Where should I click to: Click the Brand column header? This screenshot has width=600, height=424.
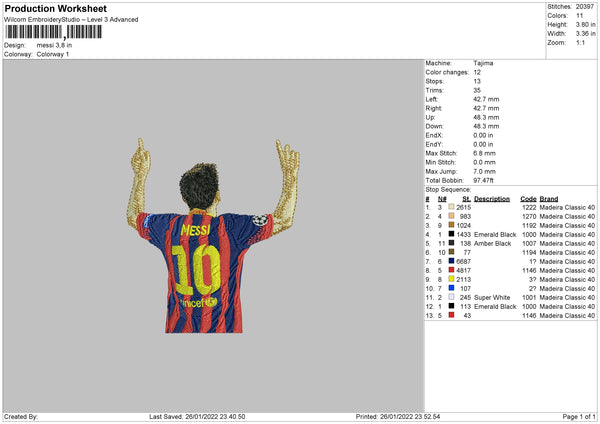[549, 199]
